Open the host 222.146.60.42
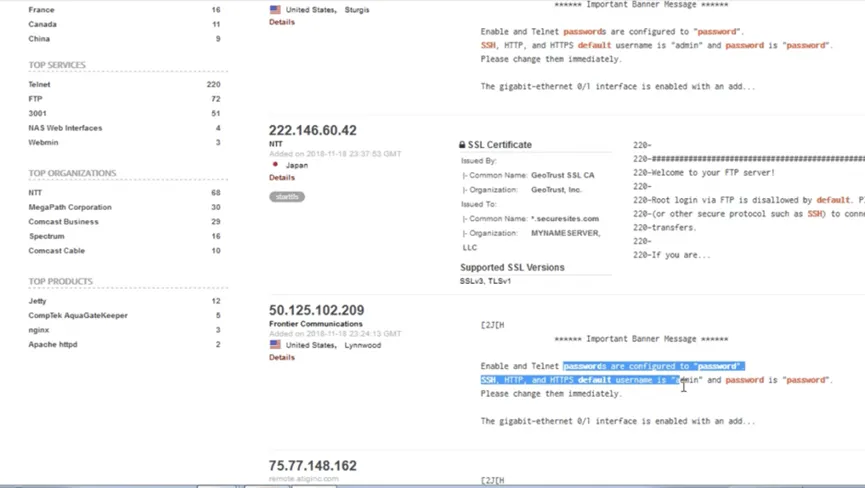865x488 pixels. click(313, 130)
